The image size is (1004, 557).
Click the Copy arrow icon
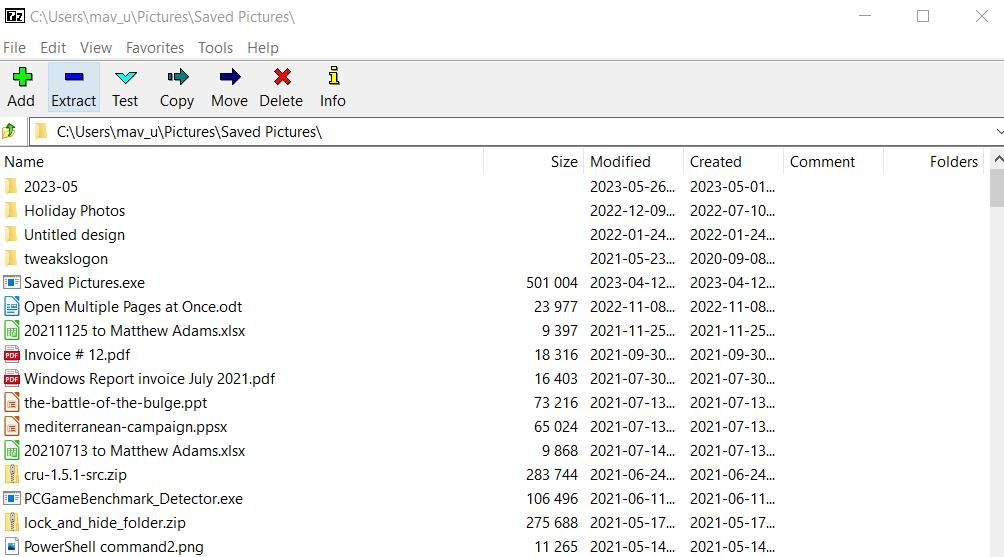tap(177, 77)
